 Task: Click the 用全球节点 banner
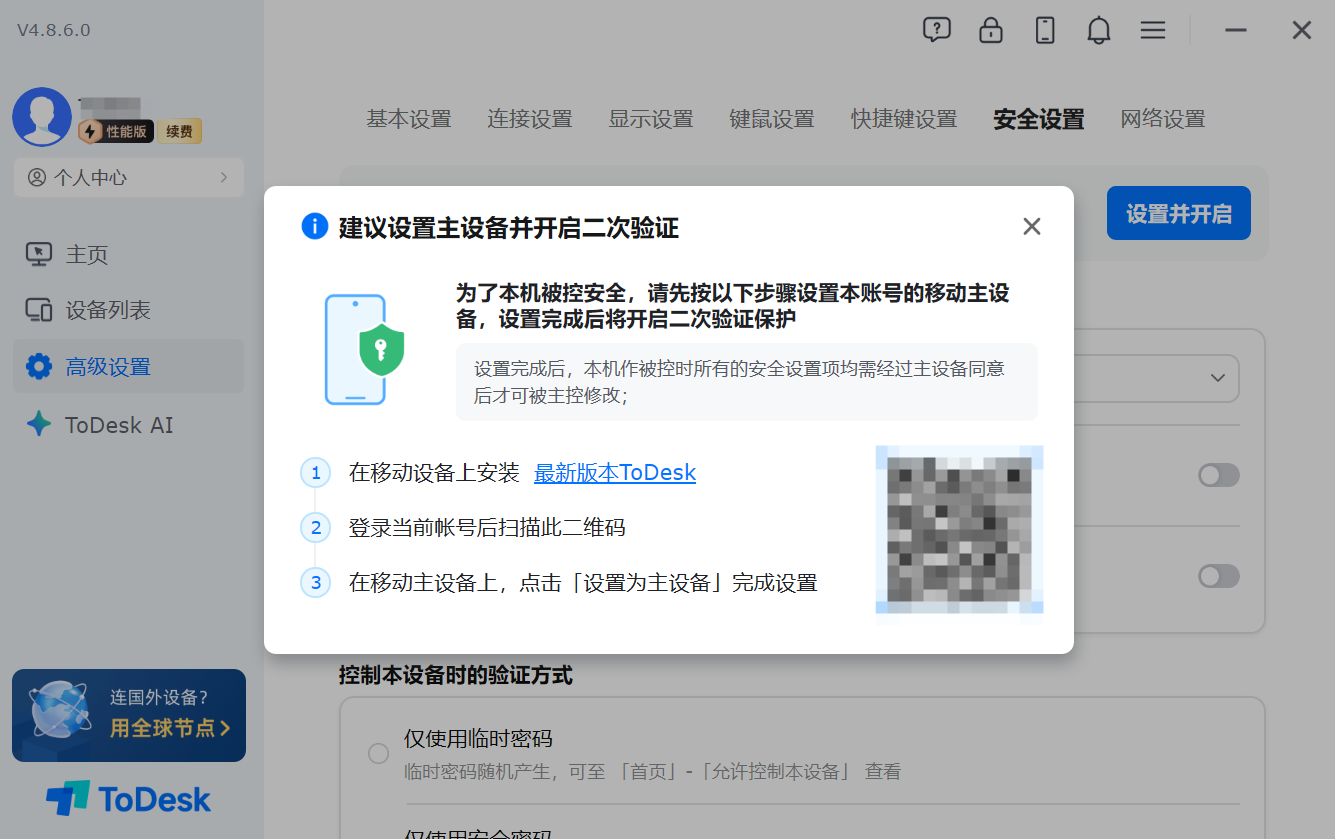pos(129,715)
